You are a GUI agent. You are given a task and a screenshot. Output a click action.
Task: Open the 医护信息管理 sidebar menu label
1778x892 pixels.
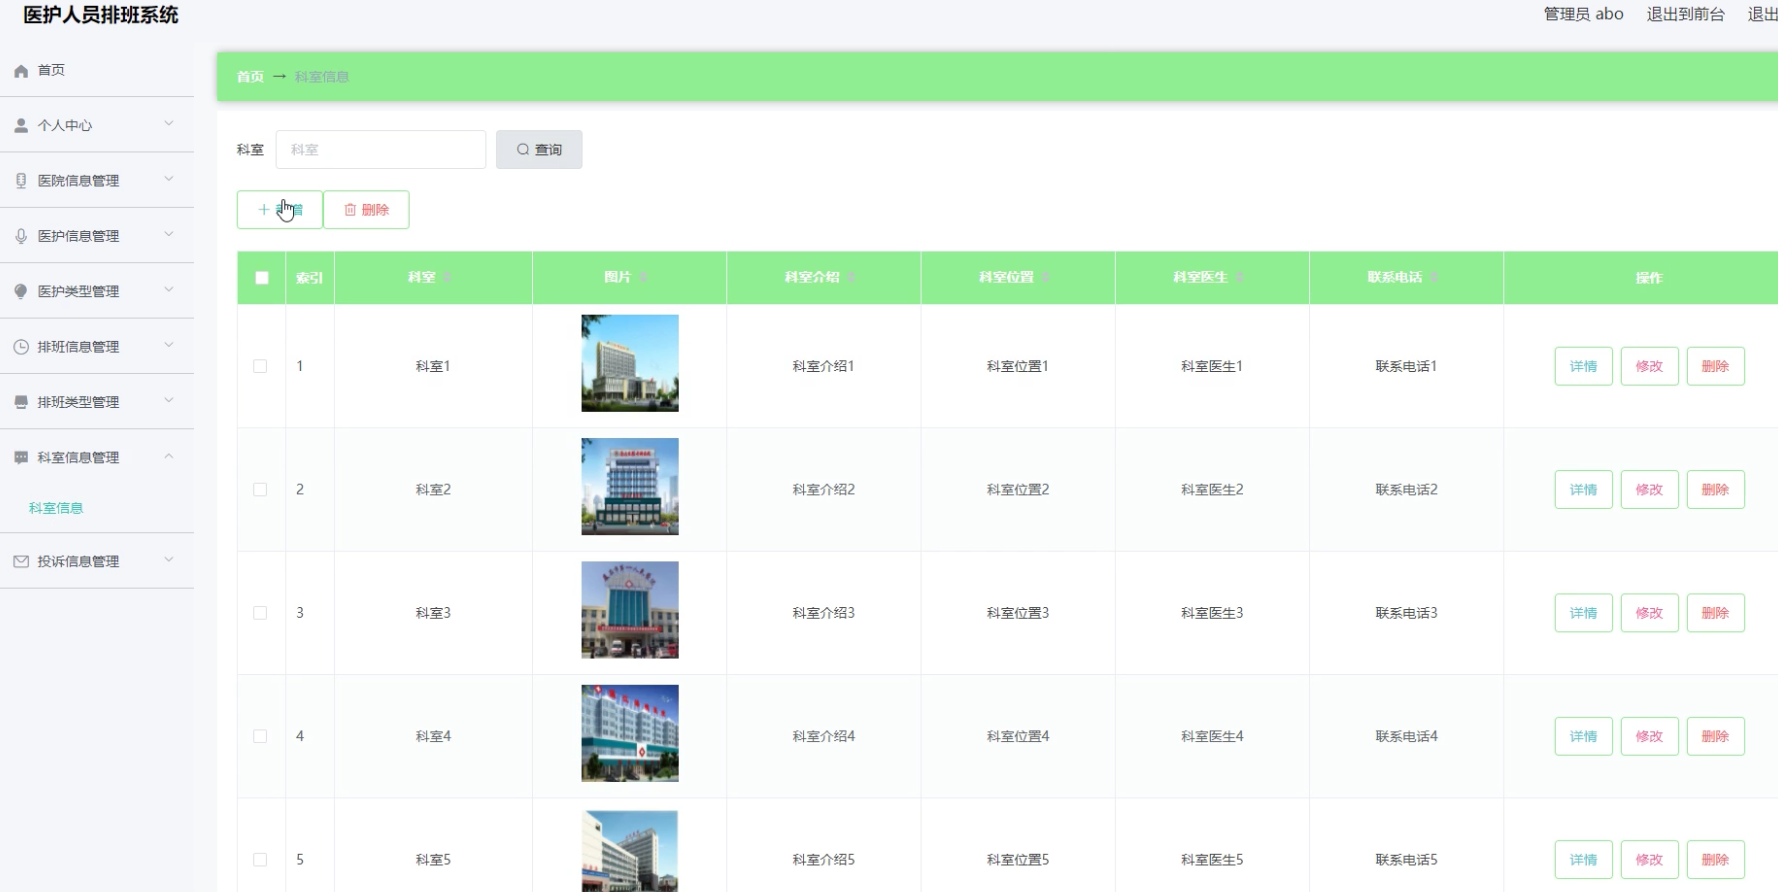point(78,236)
